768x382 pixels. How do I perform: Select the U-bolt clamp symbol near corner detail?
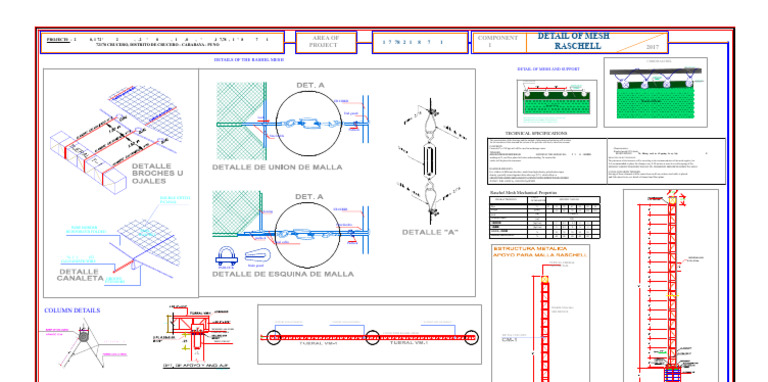[x=225, y=257]
